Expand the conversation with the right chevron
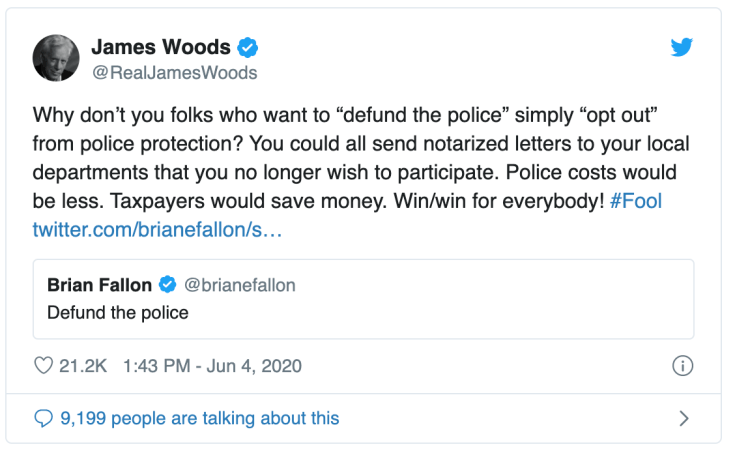 [683, 418]
